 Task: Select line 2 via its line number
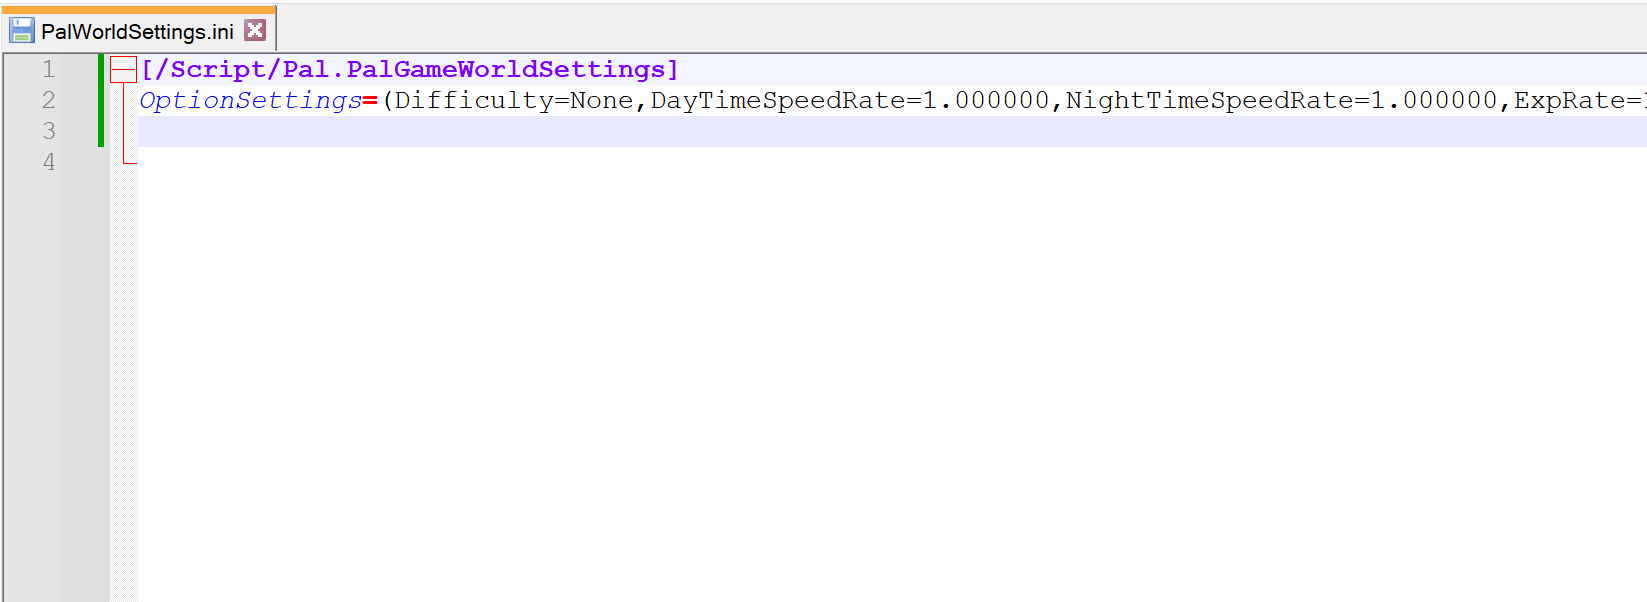click(48, 101)
